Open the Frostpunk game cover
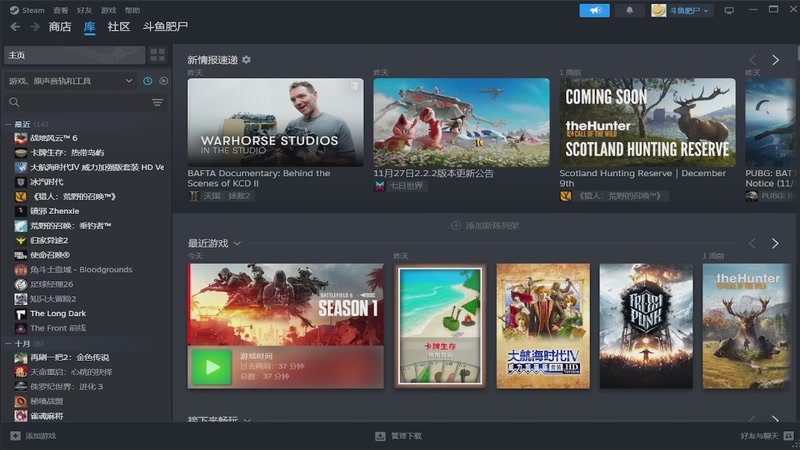 click(646, 326)
